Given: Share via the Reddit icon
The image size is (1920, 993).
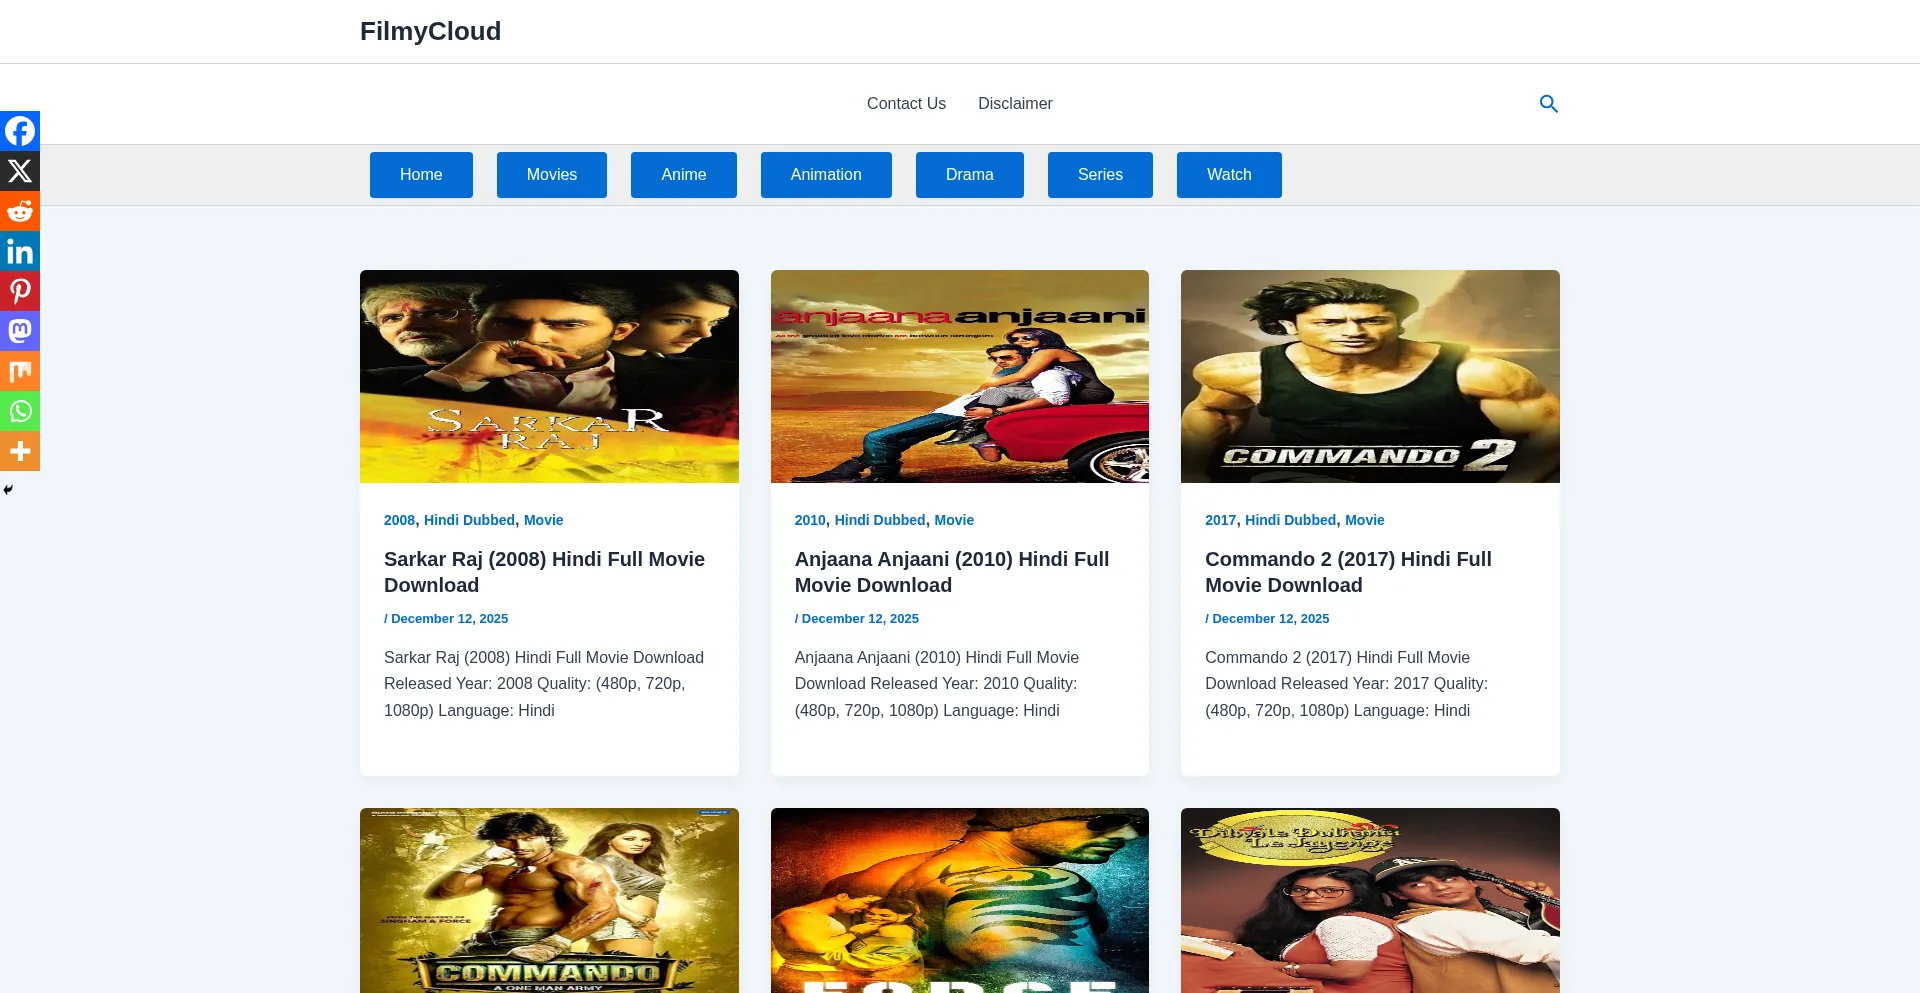Looking at the screenshot, I should (x=20, y=211).
